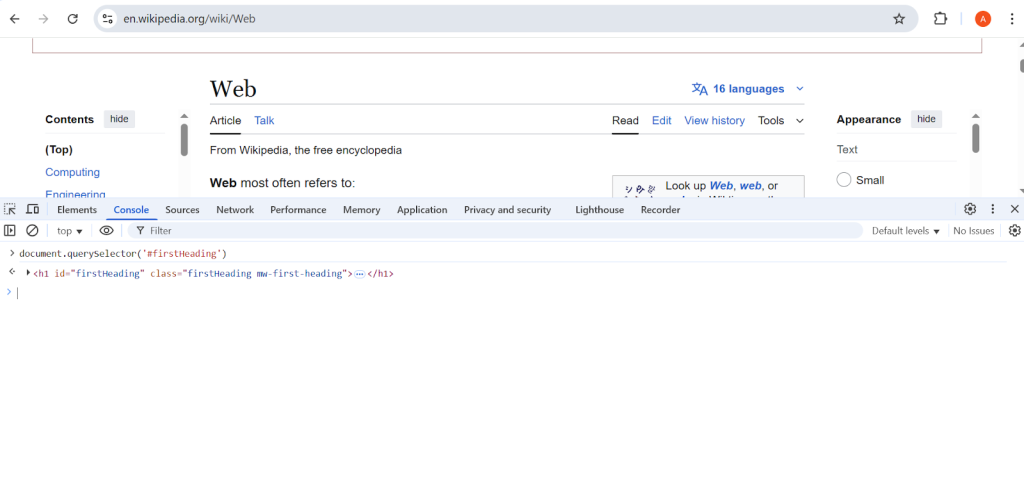This screenshot has height=493, width=1024.
Task: Show the console sidebar
Action: [10, 231]
